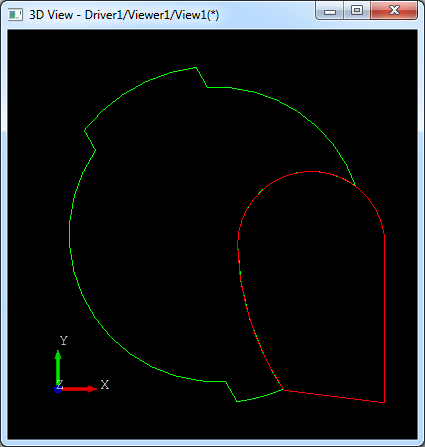Pick the green outline's leftmost arc point
425x447 pixels.
point(69,233)
